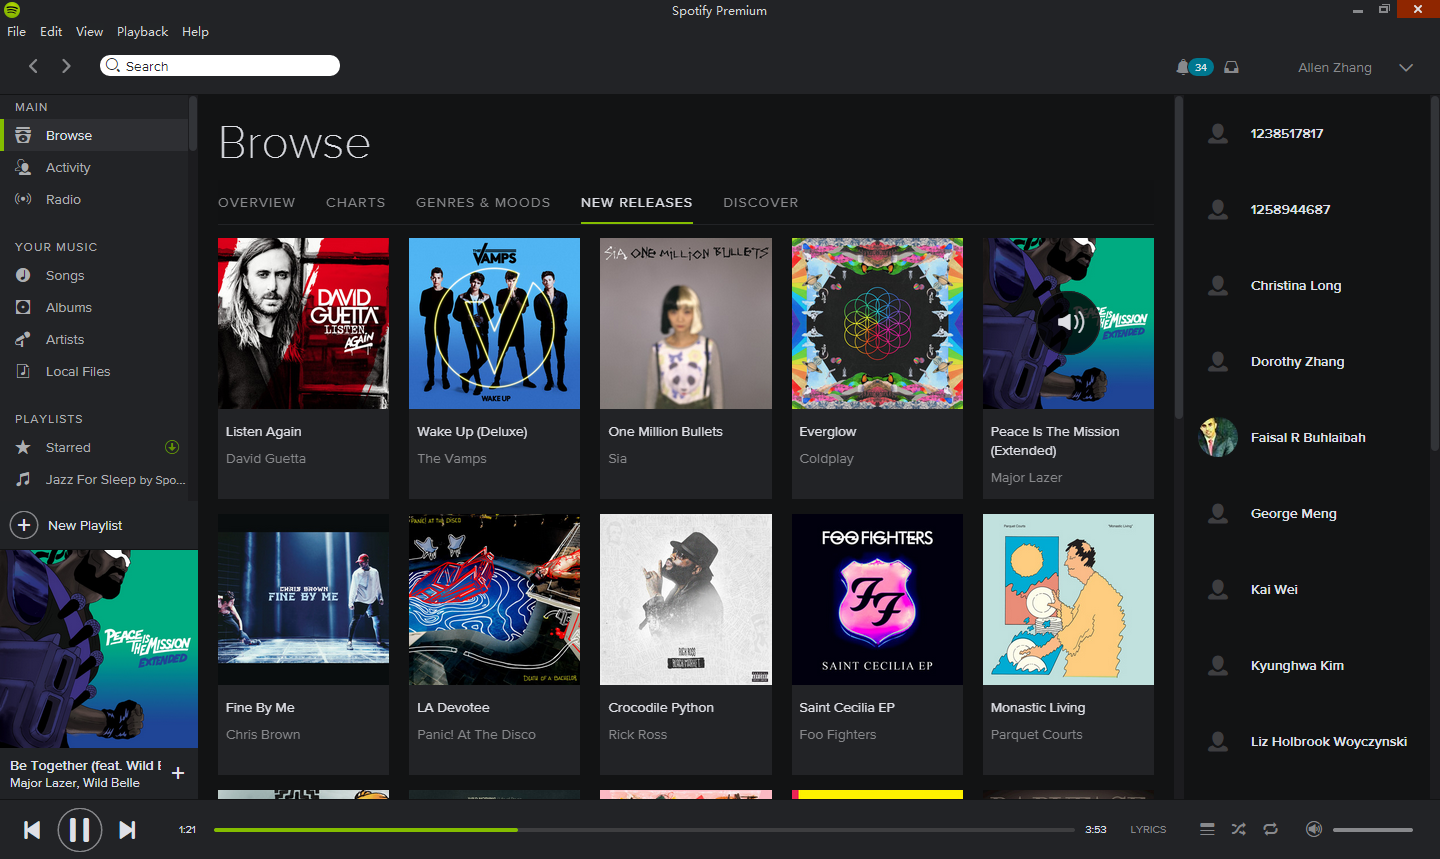Viewport: 1440px width, 859px height.
Task: Click the Local Files icon
Action: pos(23,371)
